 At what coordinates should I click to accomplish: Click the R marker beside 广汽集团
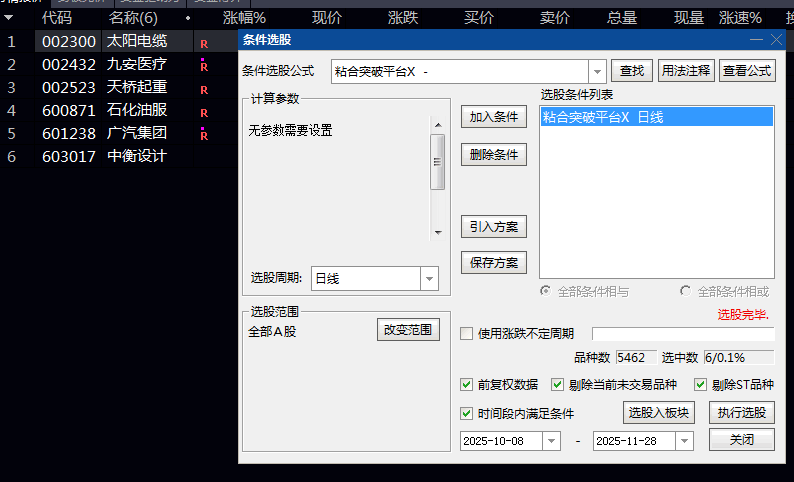pyautogui.click(x=204, y=135)
